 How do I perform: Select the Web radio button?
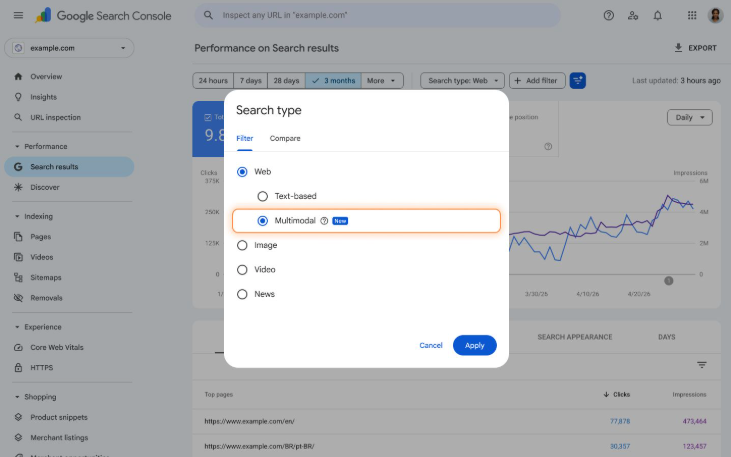[x=242, y=172]
